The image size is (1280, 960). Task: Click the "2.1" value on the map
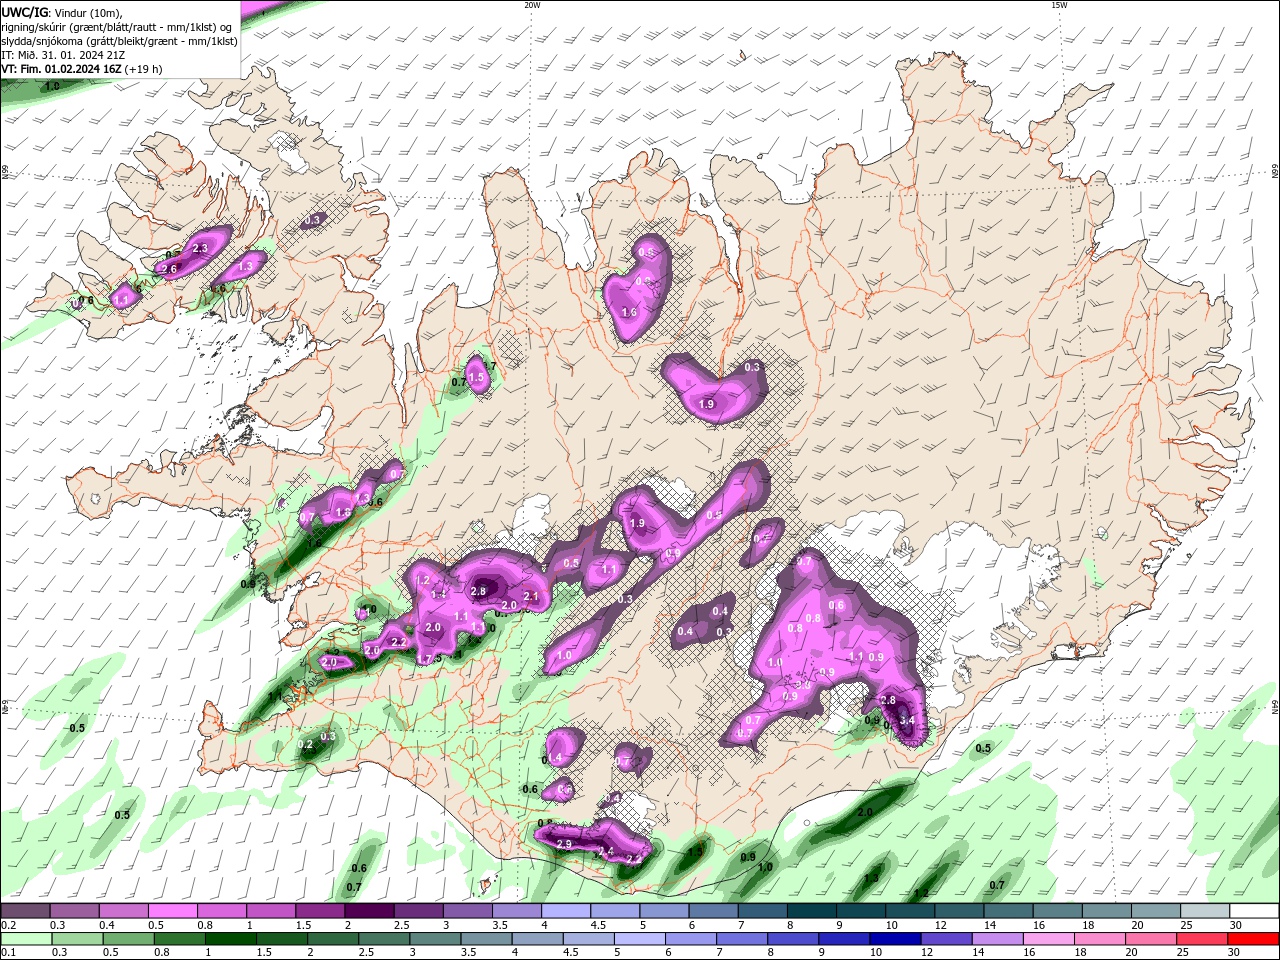point(531,597)
